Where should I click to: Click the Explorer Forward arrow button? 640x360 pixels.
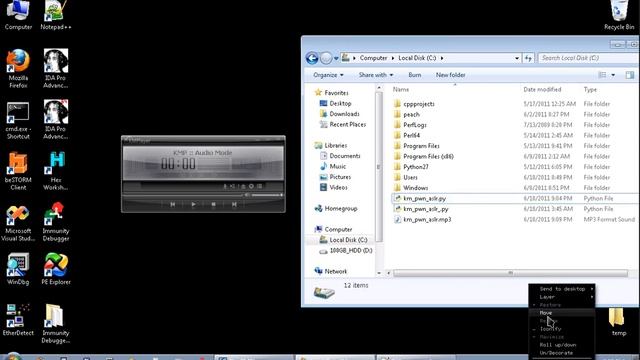[326, 58]
